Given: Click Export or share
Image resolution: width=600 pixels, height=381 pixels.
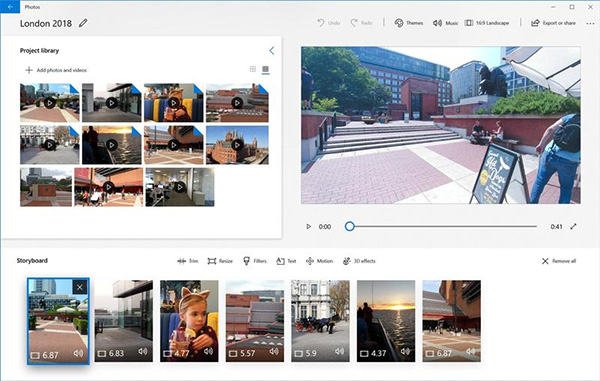Looking at the screenshot, I should 553,23.
